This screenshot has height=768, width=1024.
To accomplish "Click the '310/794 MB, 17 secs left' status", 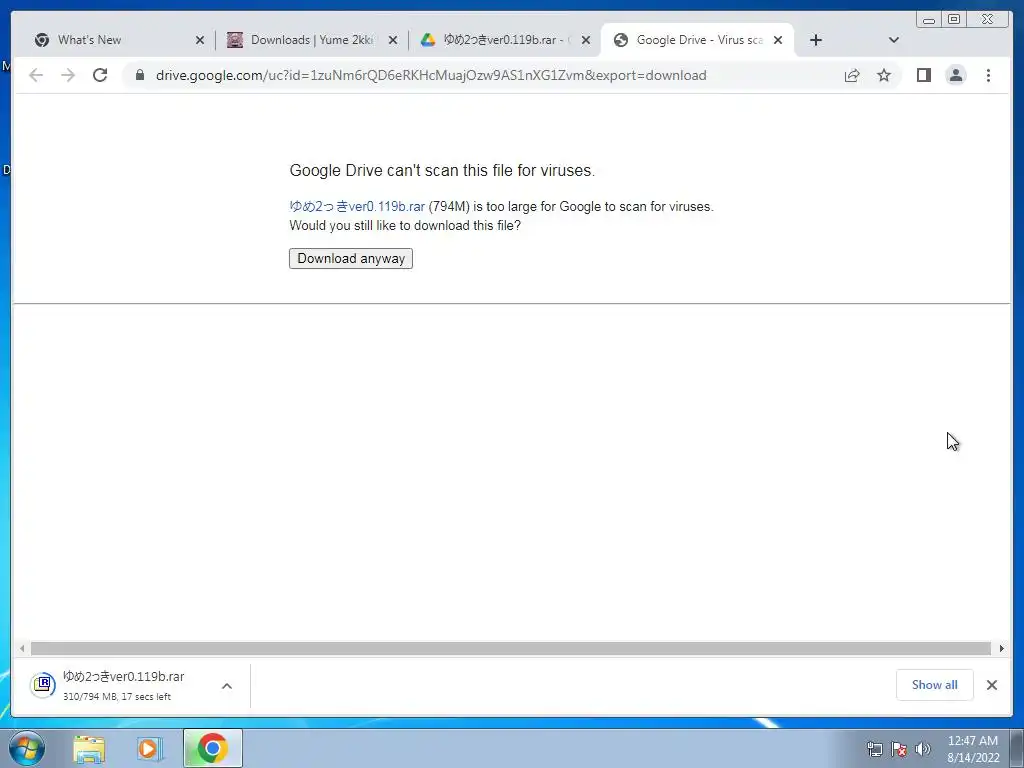I will 117,697.
